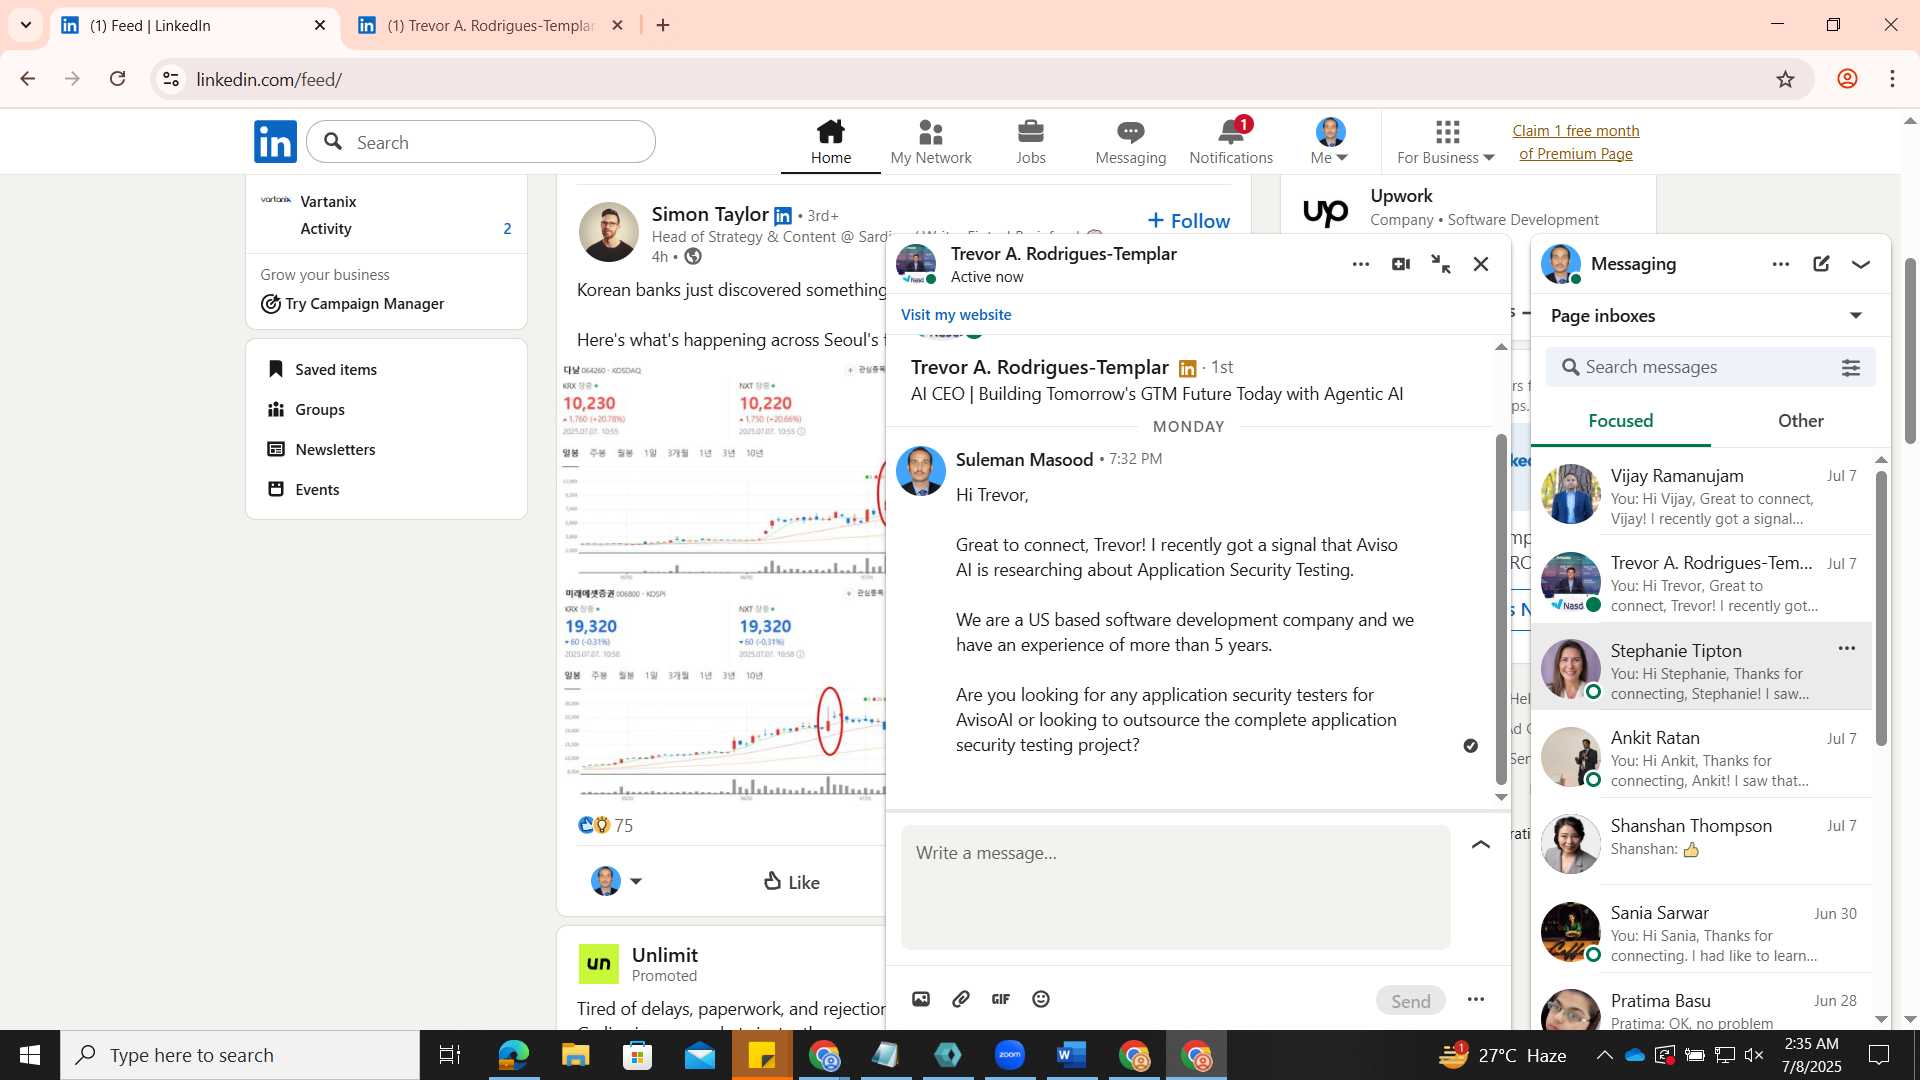Open Newsletters in sidebar
The width and height of the screenshot is (1920, 1080).
[x=321, y=449]
